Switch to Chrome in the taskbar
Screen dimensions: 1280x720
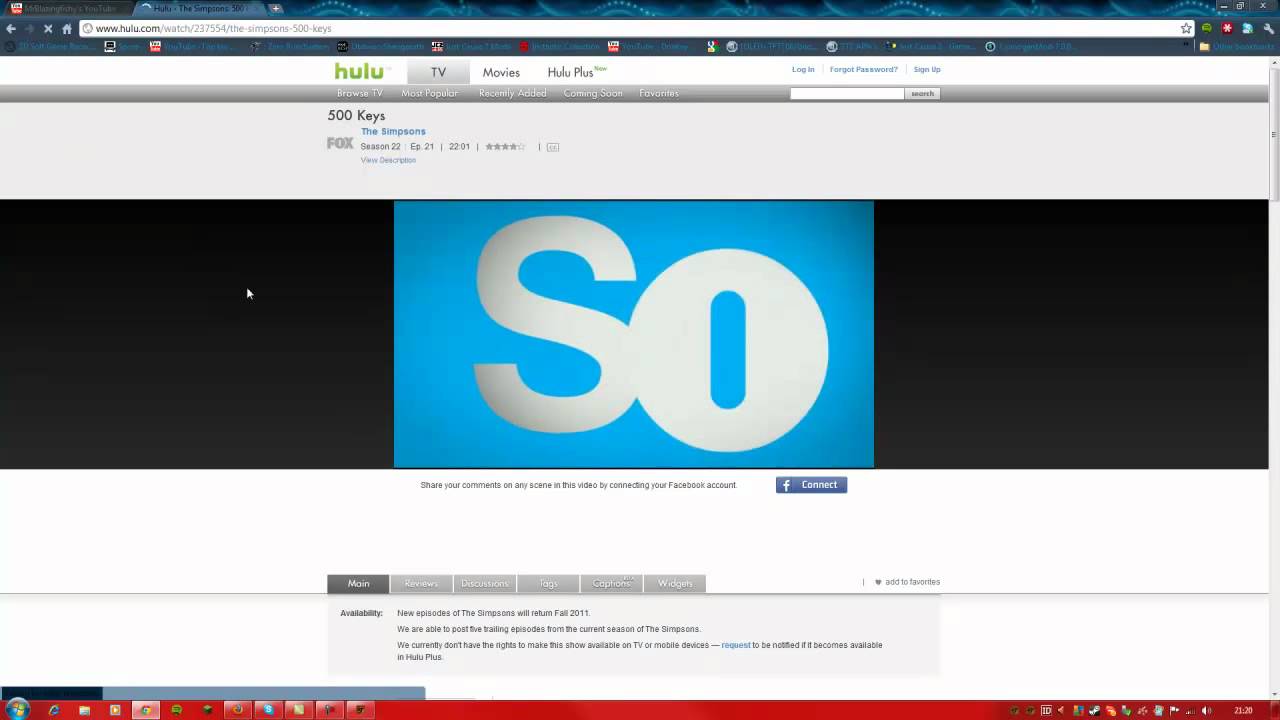click(146, 710)
